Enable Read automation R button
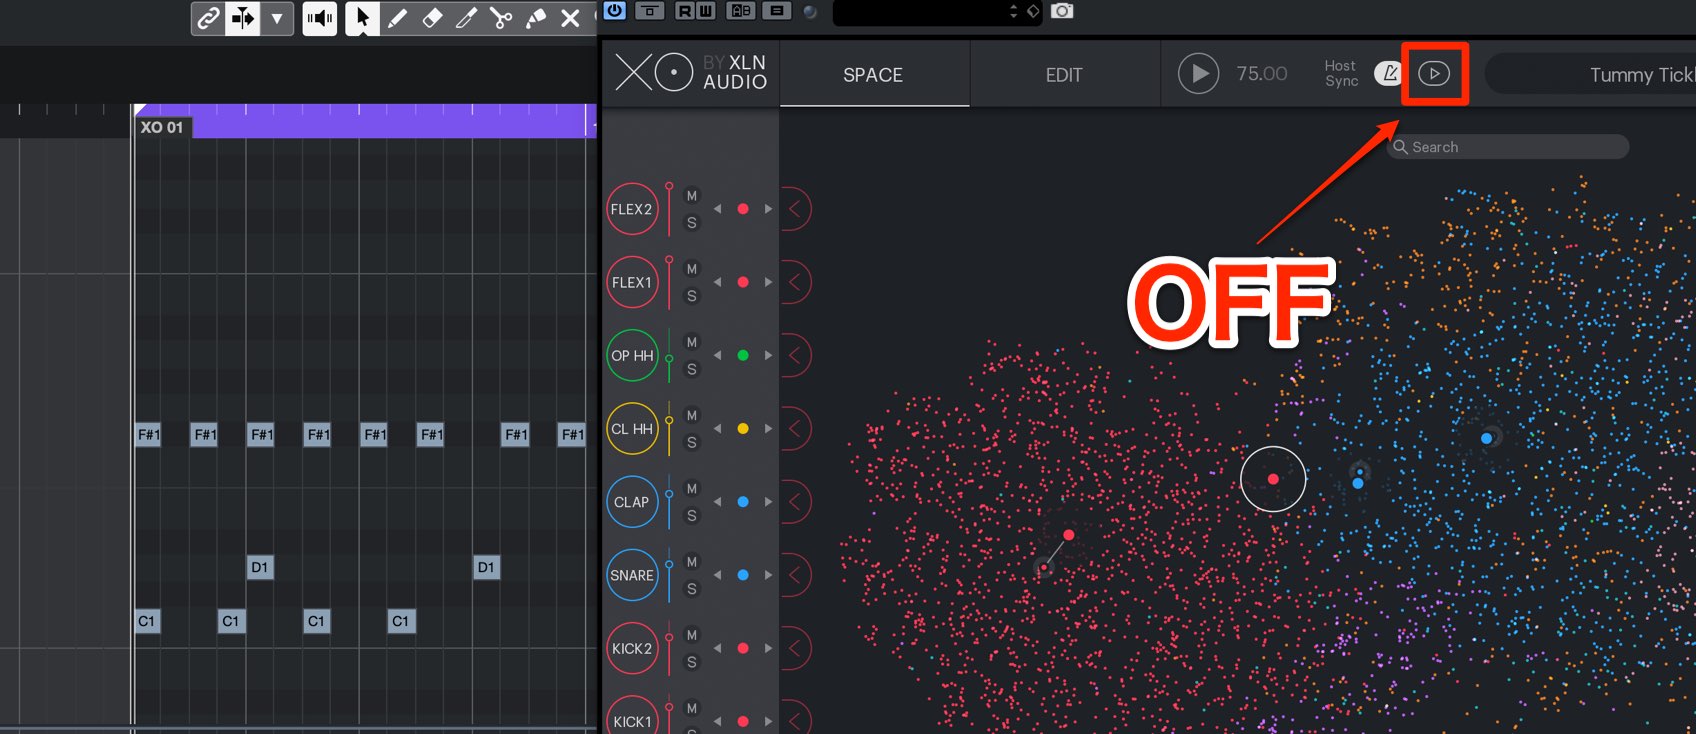1696x734 pixels. click(x=684, y=11)
